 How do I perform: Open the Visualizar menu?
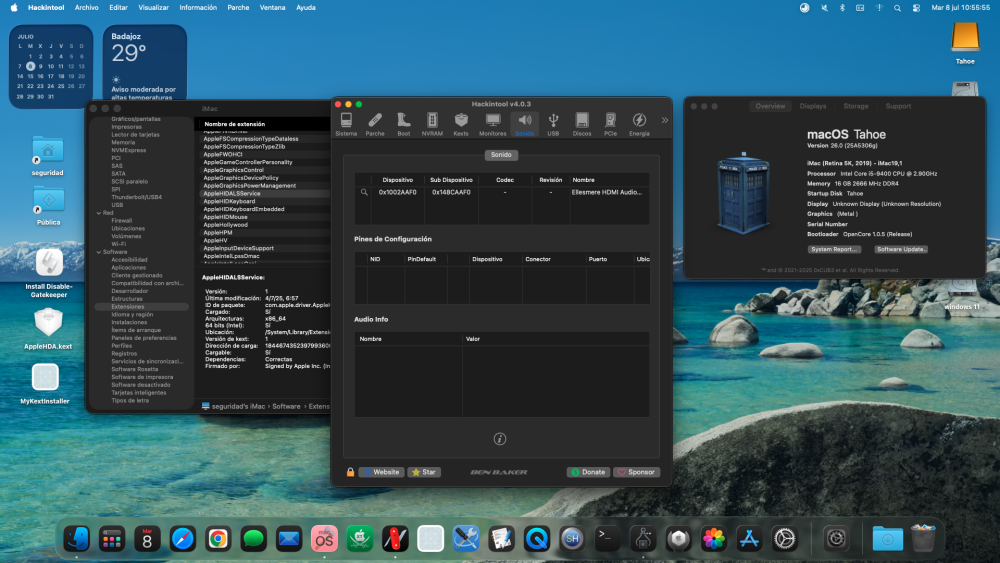coord(154,8)
